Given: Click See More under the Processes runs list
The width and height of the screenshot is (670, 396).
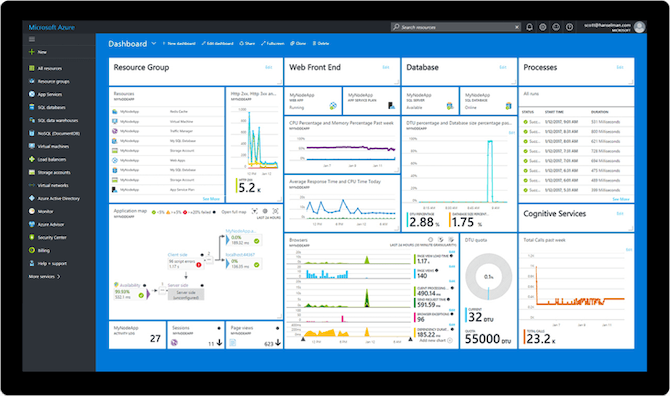Looking at the screenshot, I should 621,199.
